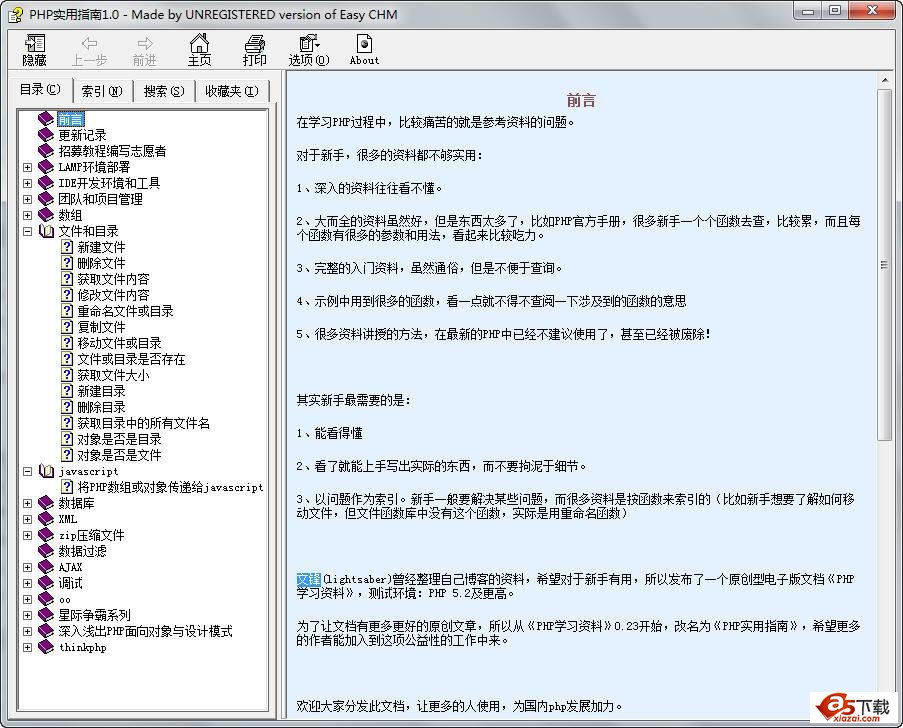Click the 前进 forward arrow icon
This screenshot has width=903, height=728.
point(145,44)
